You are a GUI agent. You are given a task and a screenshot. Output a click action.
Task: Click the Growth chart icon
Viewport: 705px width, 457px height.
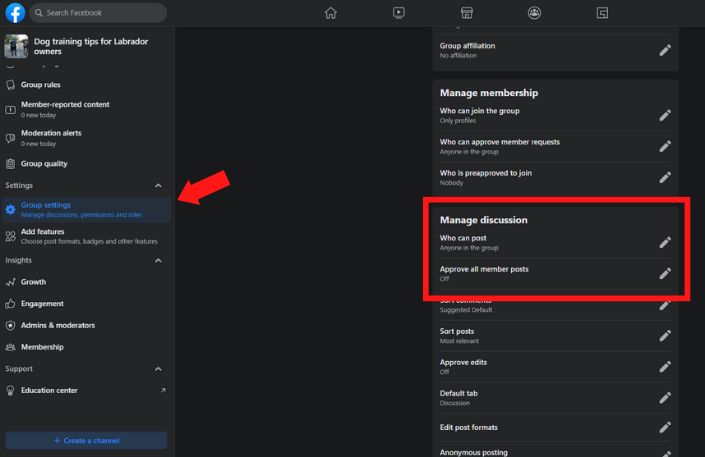(x=10, y=282)
